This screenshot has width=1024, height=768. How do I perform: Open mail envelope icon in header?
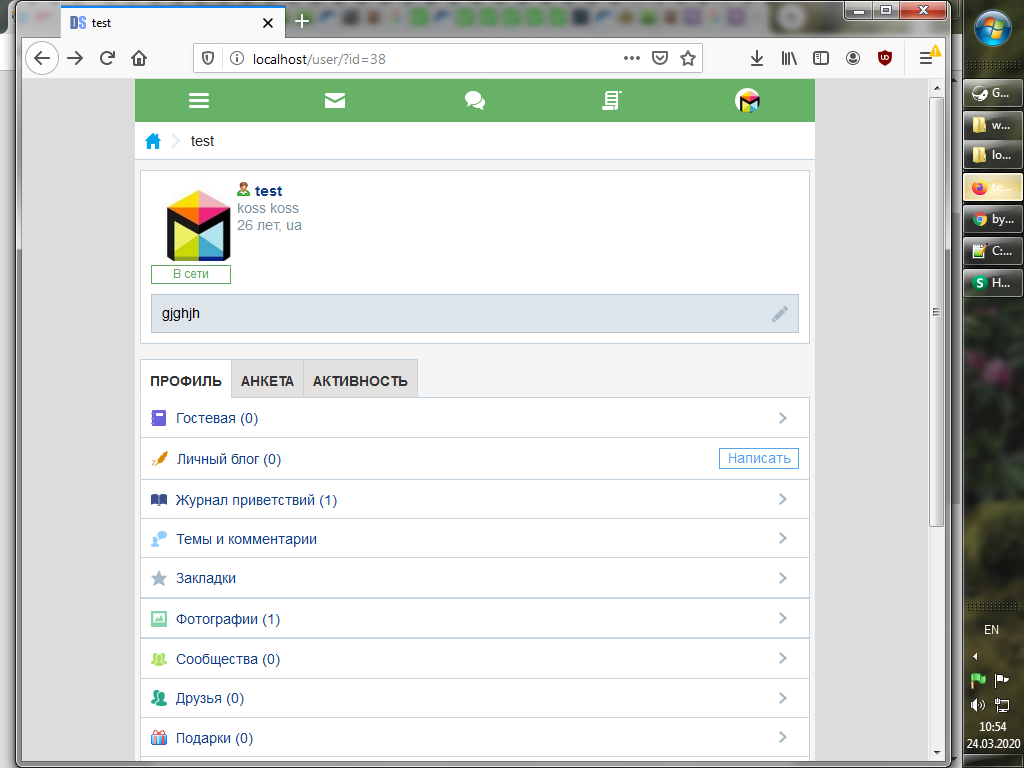coord(335,100)
